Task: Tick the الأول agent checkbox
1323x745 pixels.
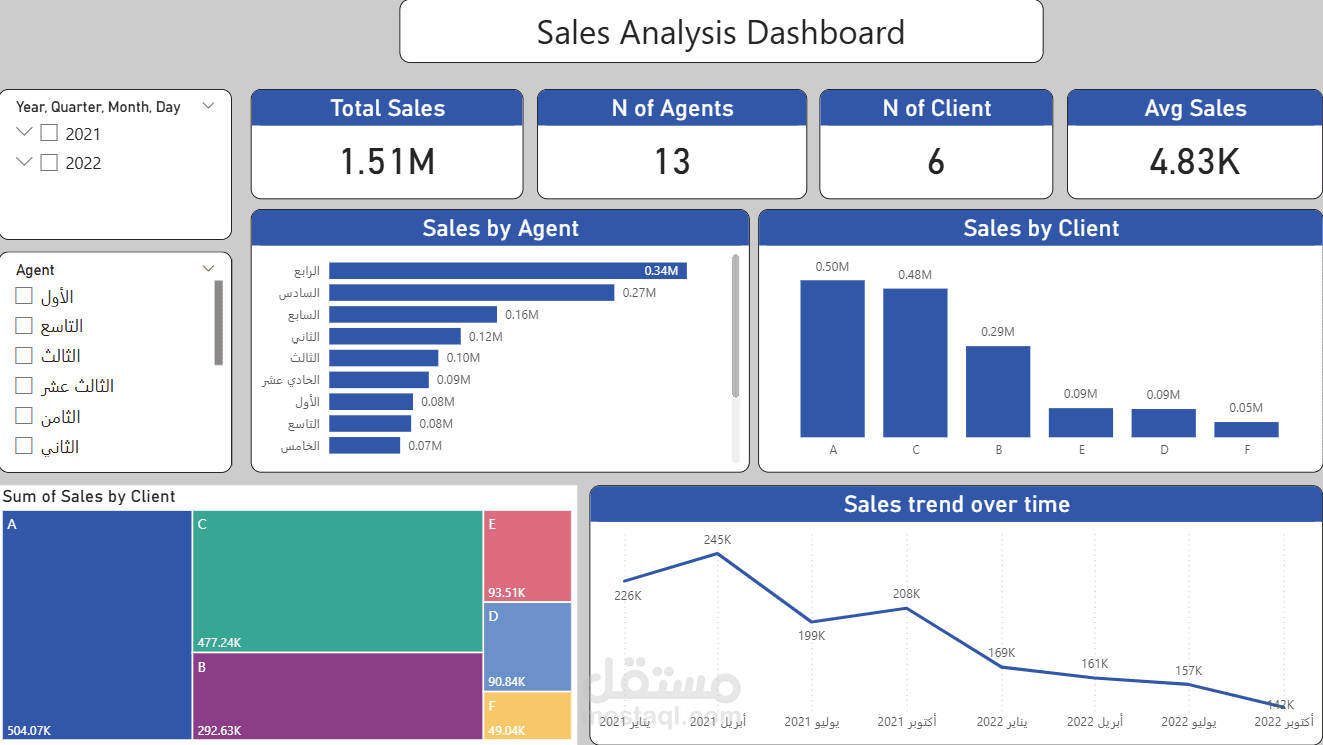Action: pyautogui.click(x=24, y=296)
